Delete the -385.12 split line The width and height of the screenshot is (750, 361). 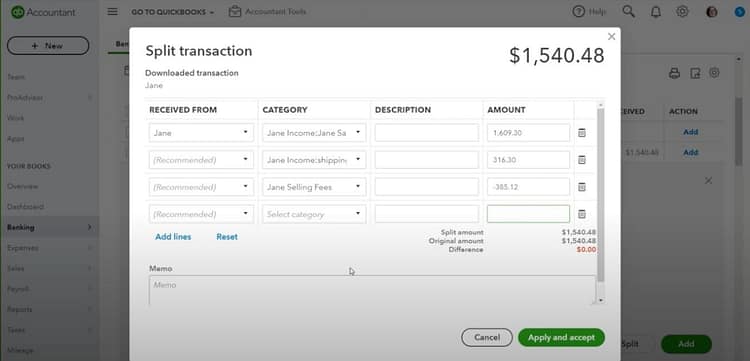(582, 187)
